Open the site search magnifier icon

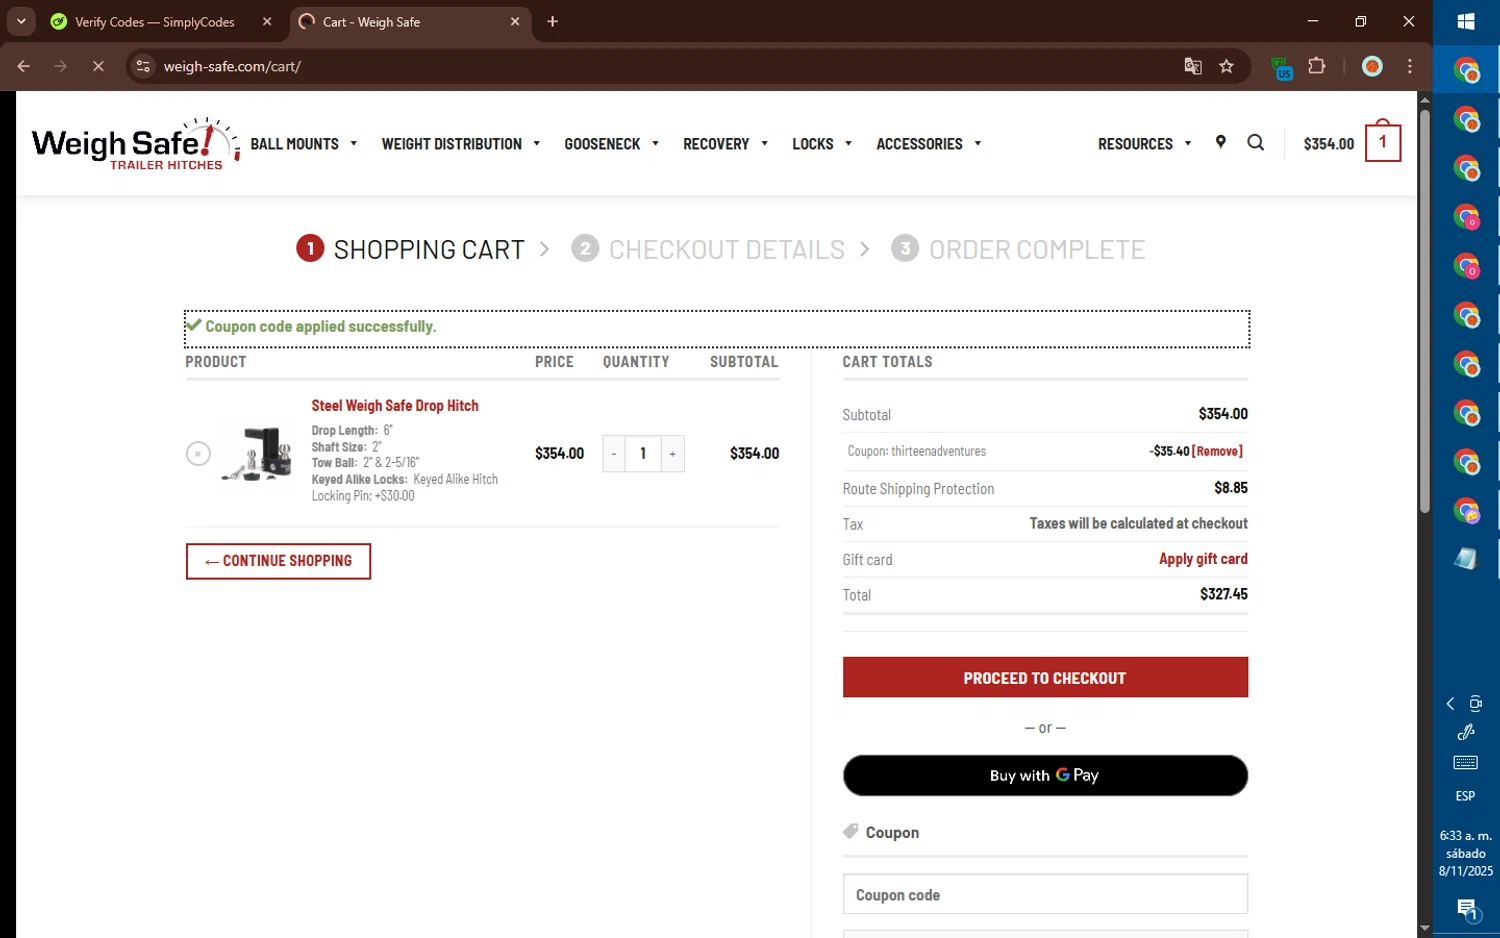(x=1255, y=143)
